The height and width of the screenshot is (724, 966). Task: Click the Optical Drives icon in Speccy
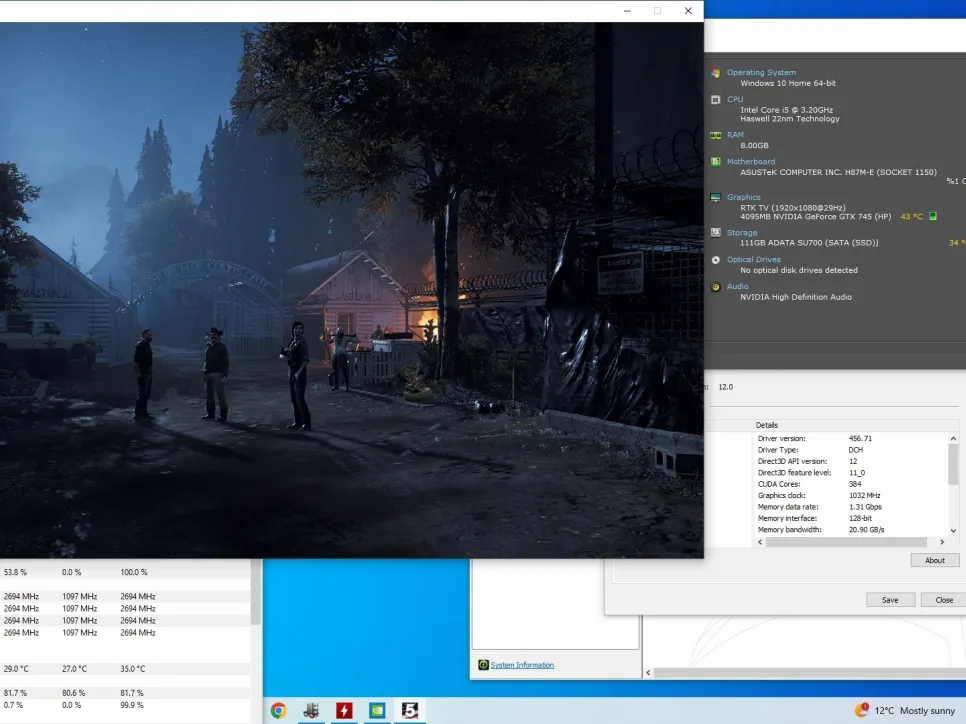pyautogui.click(x=715, y=259)
